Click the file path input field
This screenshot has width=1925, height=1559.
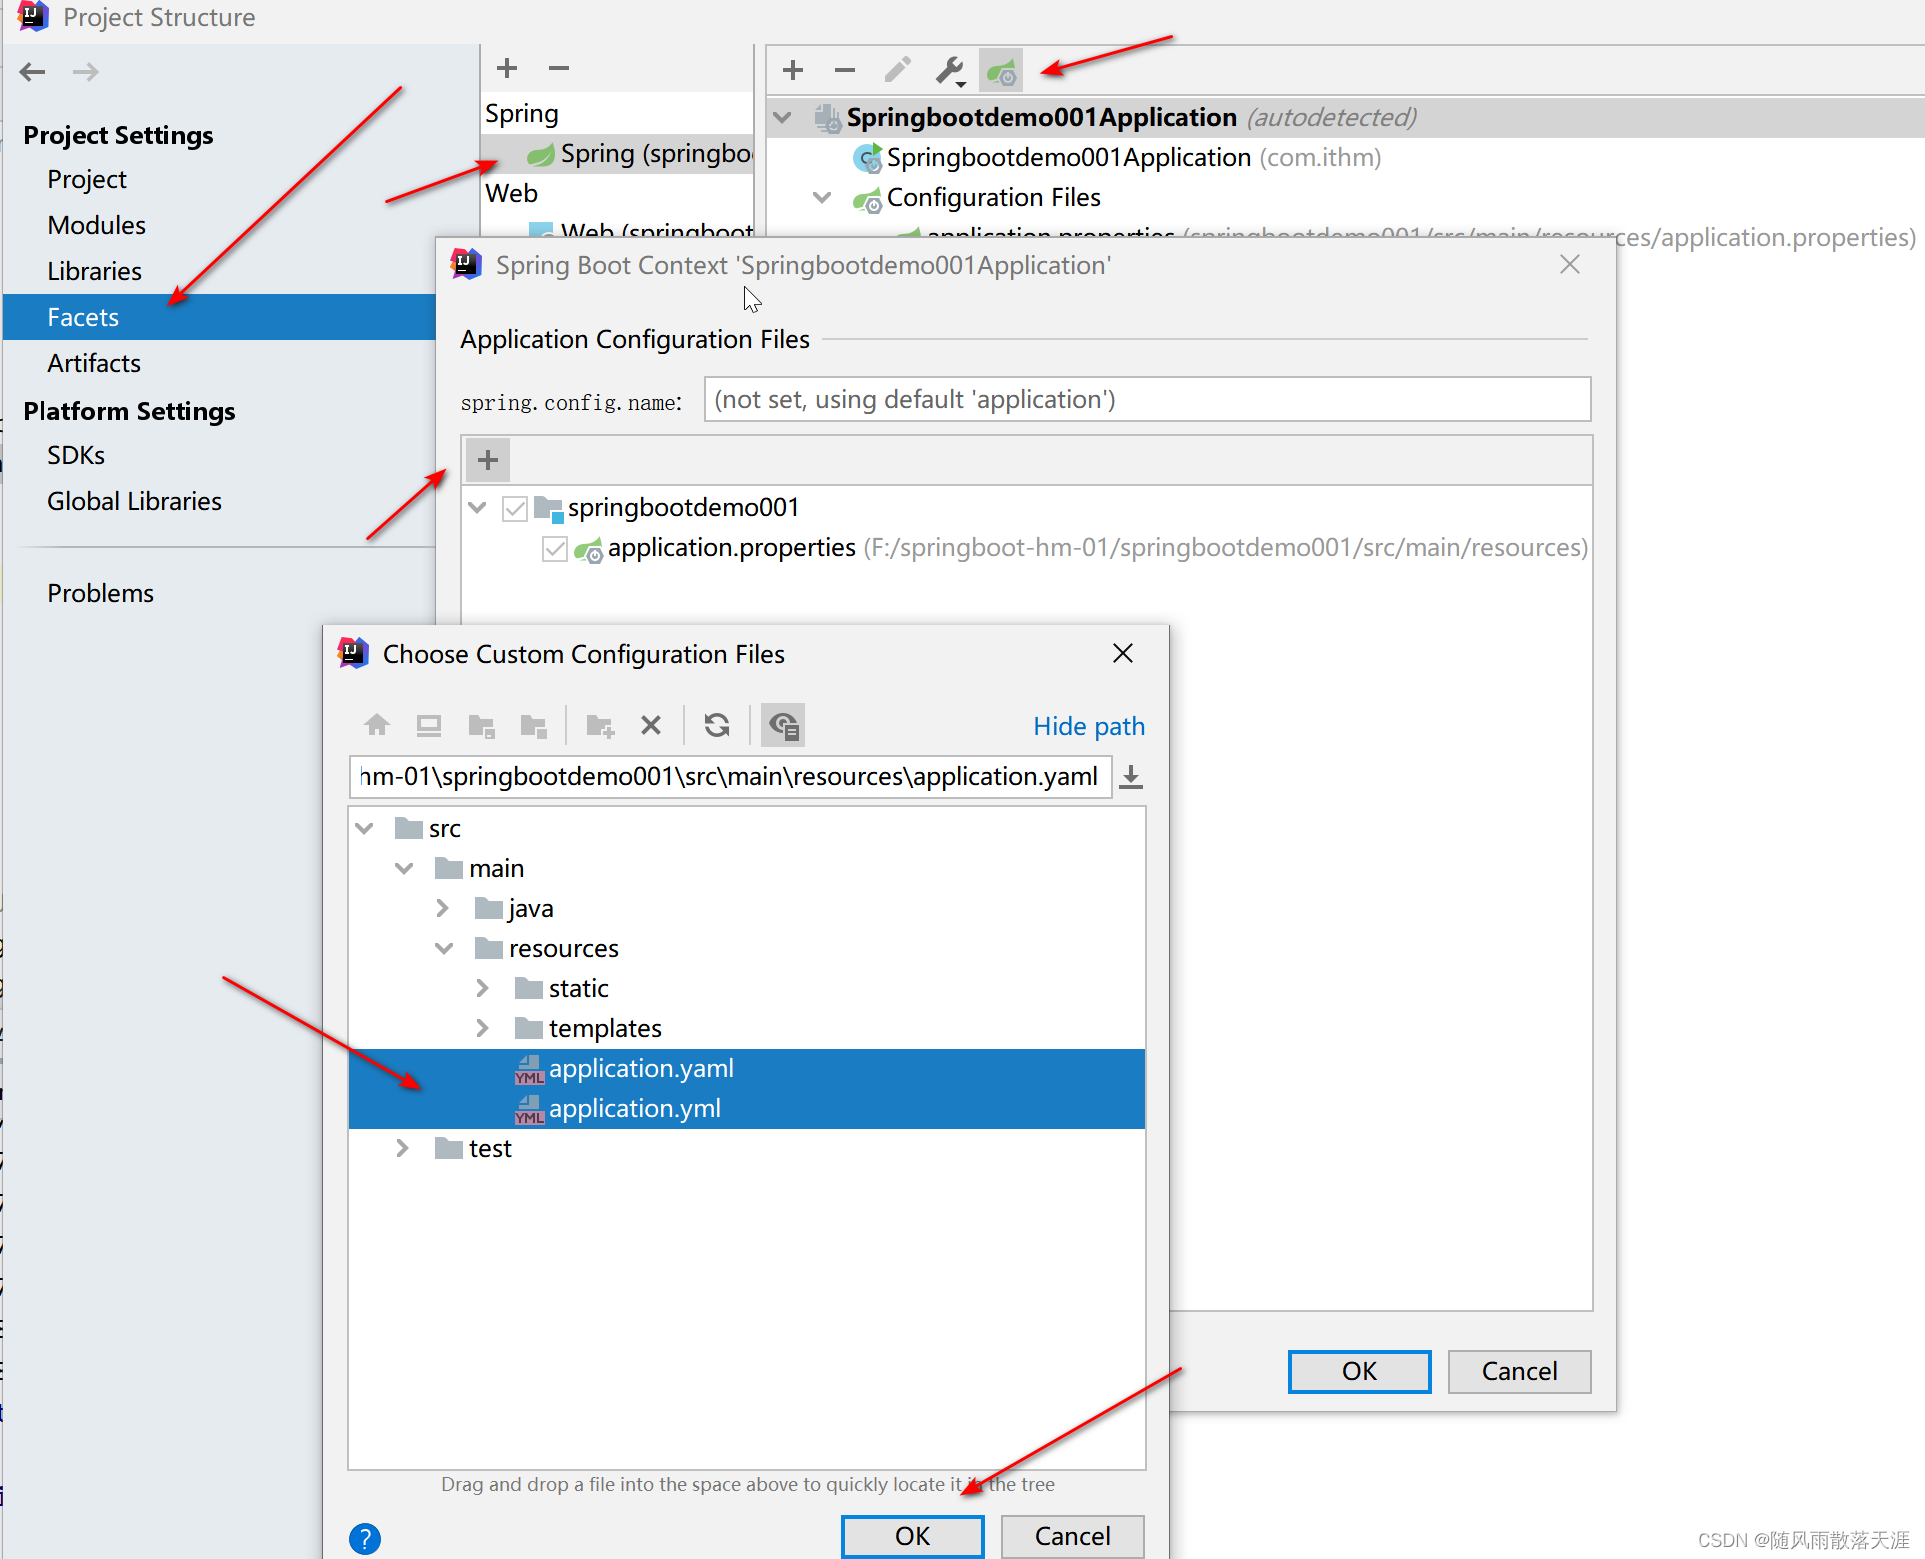pos(730,777)
